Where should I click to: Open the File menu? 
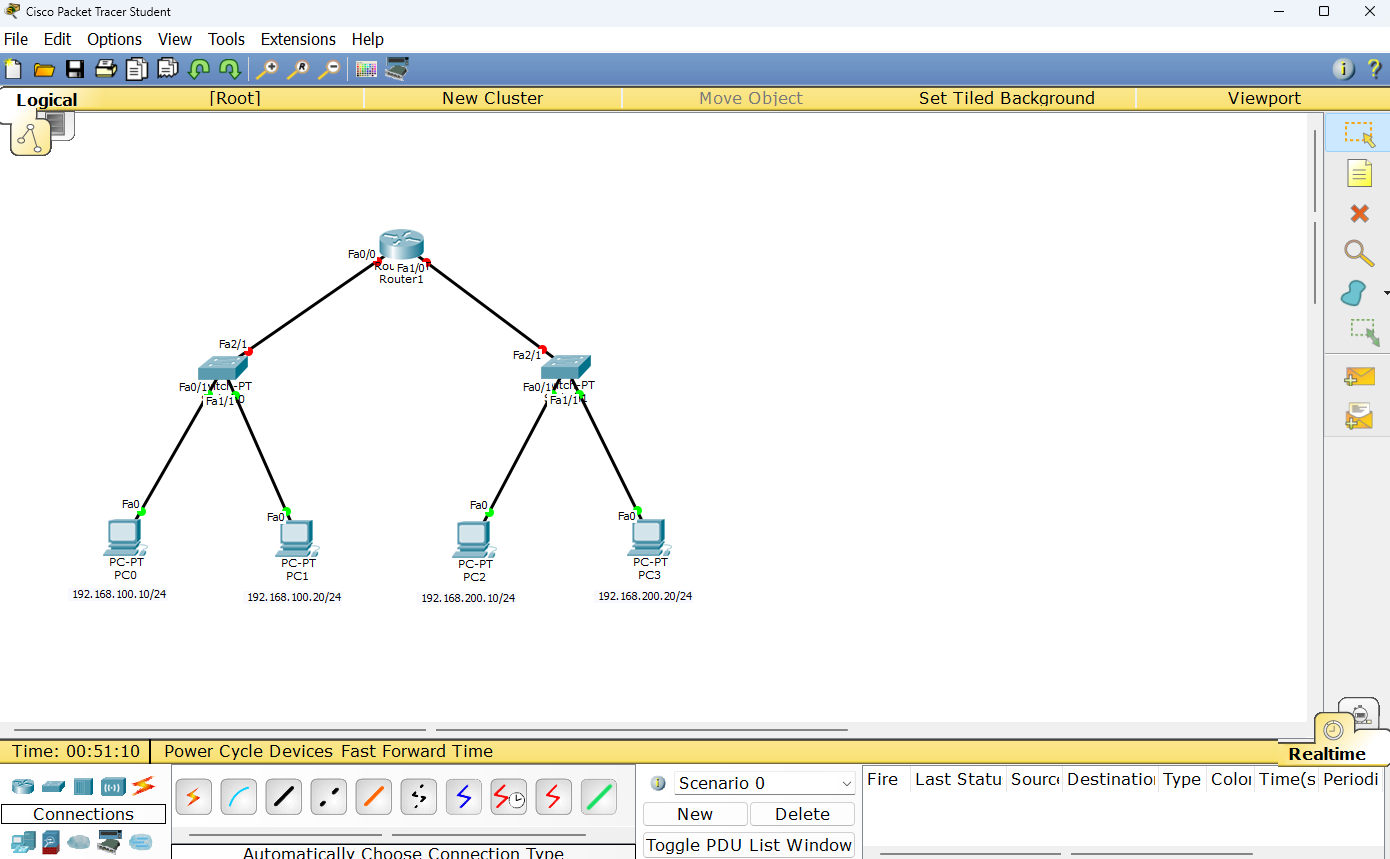16,39
